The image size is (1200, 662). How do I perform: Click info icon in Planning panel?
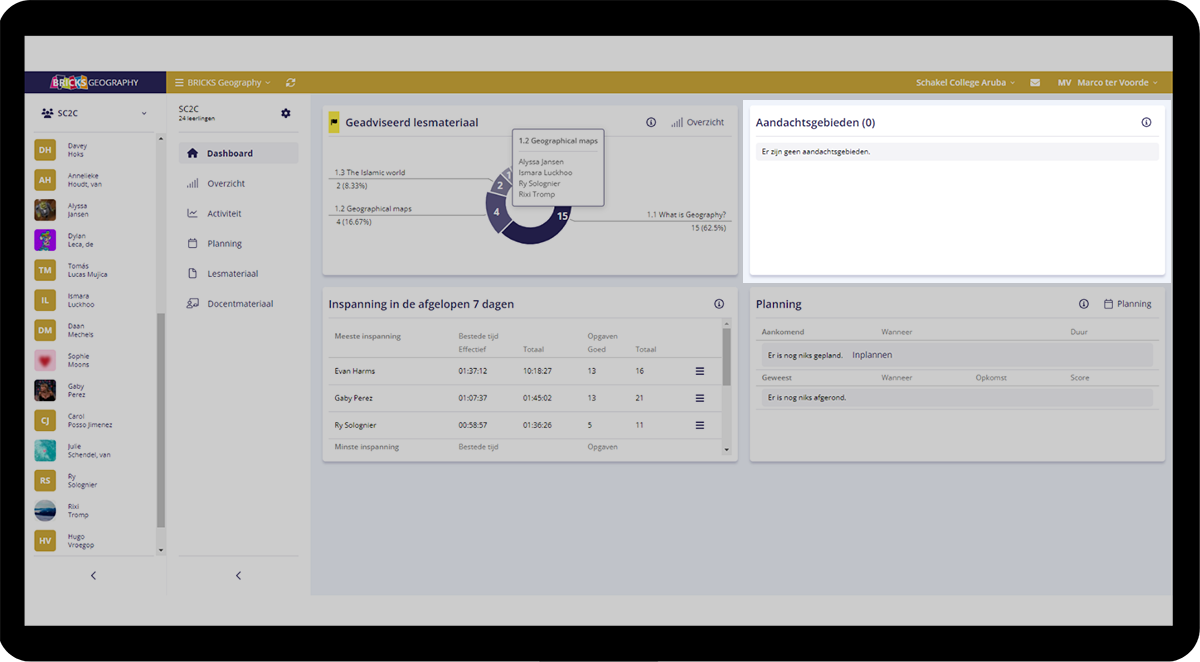1084,304
